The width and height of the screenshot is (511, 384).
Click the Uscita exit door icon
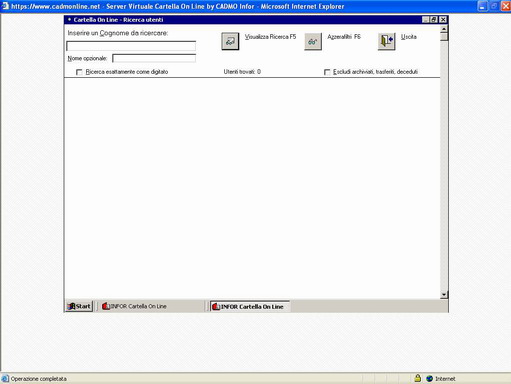pyautogui.click(x=386, y=41)
